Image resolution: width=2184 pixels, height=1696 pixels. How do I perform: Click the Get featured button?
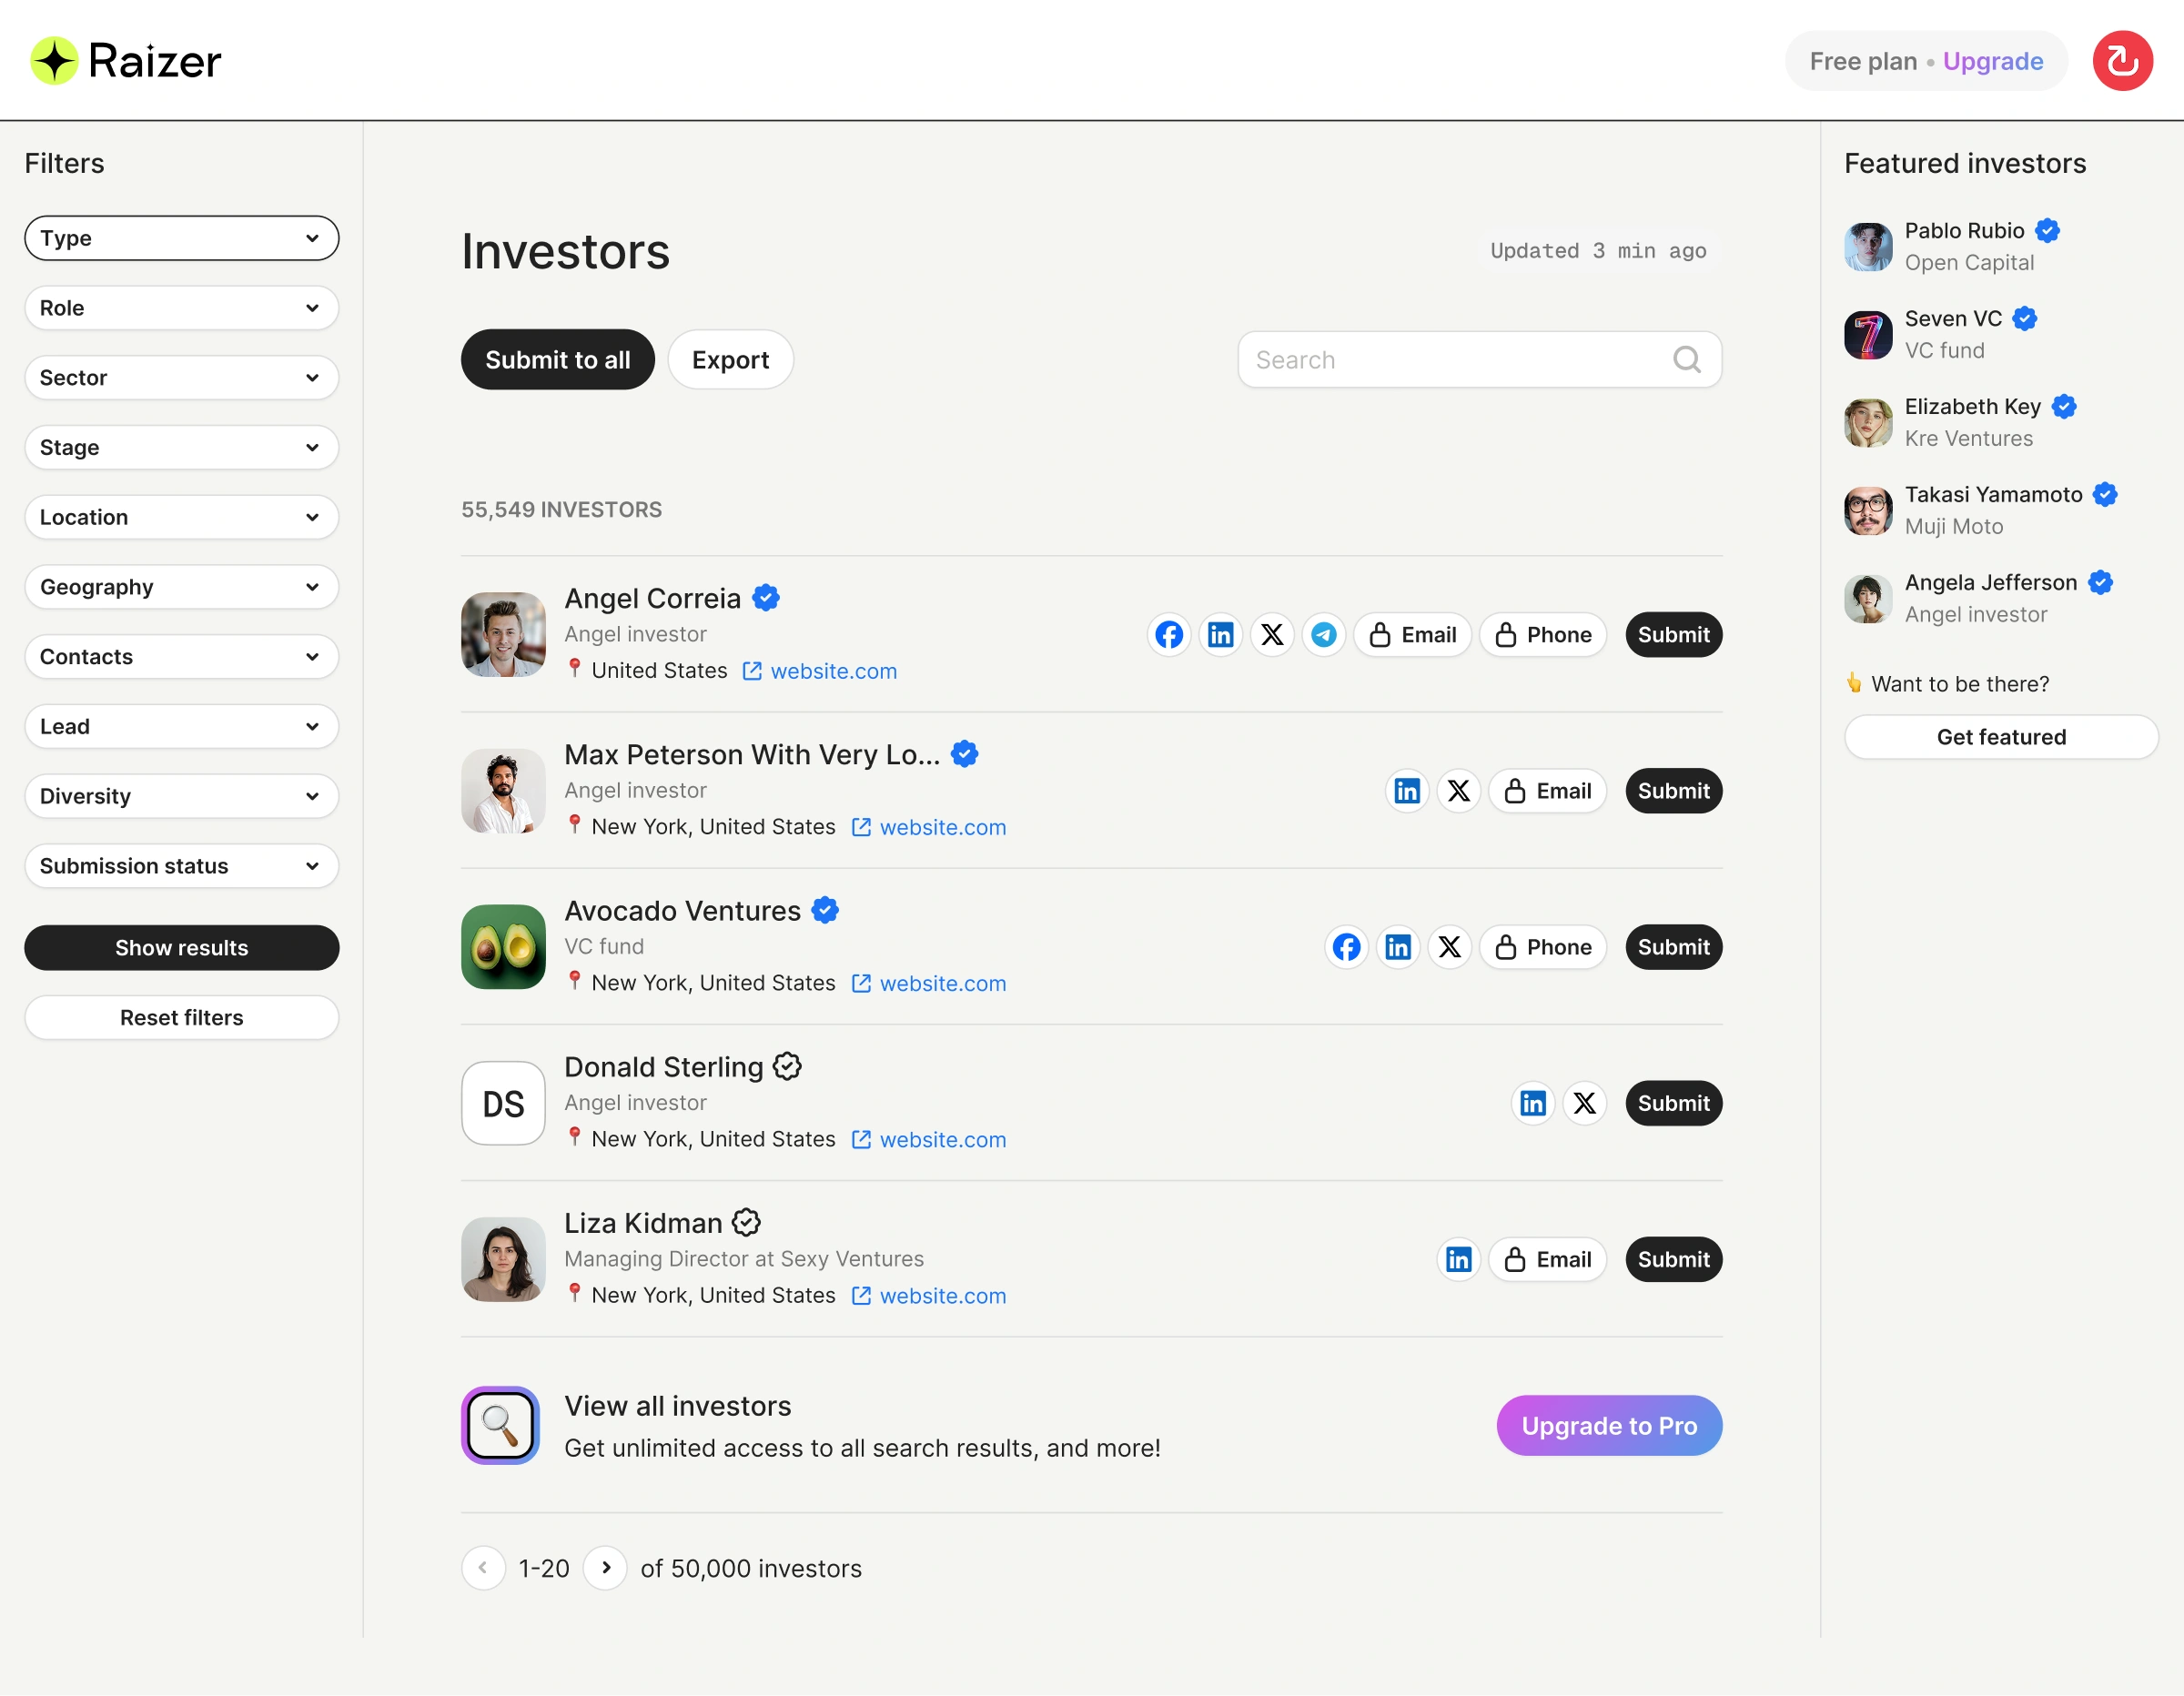tap(2001, 737)
